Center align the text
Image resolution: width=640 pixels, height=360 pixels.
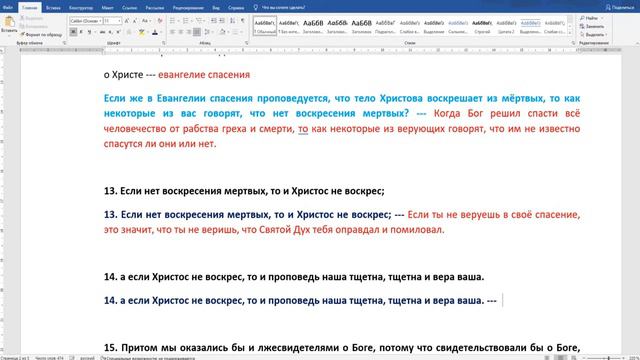[180, 32]
